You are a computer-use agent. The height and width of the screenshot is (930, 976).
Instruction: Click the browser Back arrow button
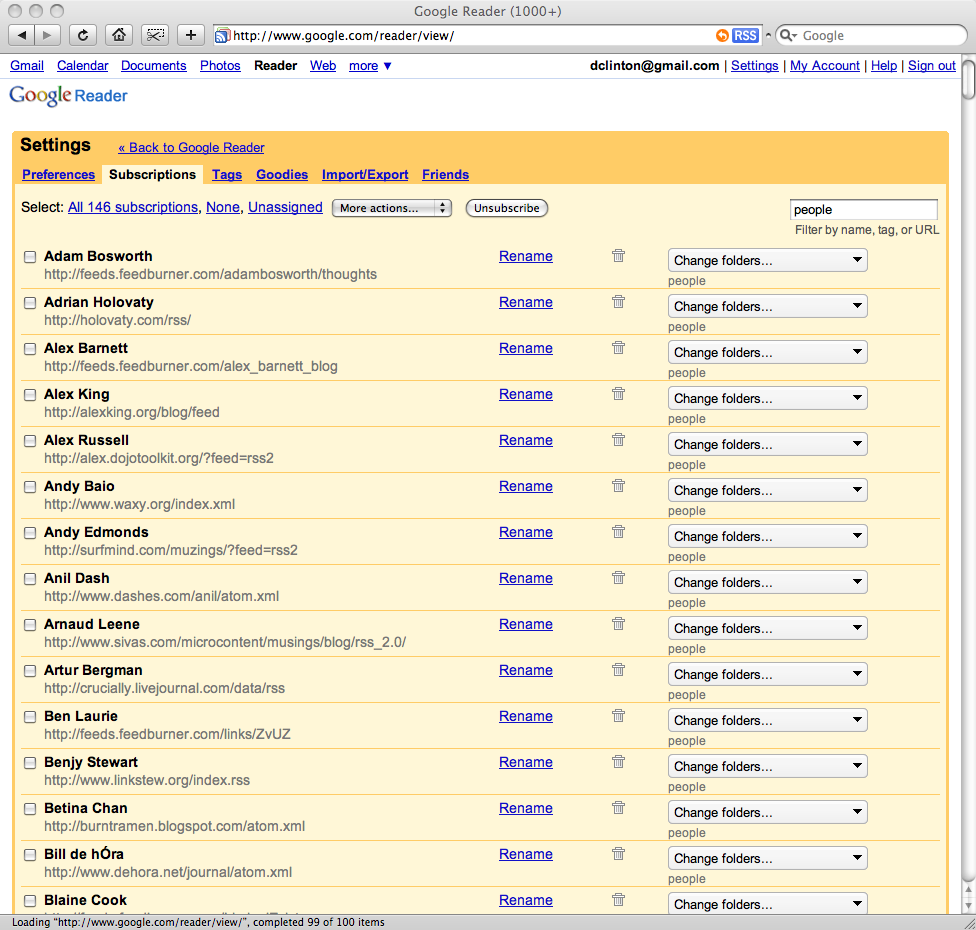click(22, 35)
